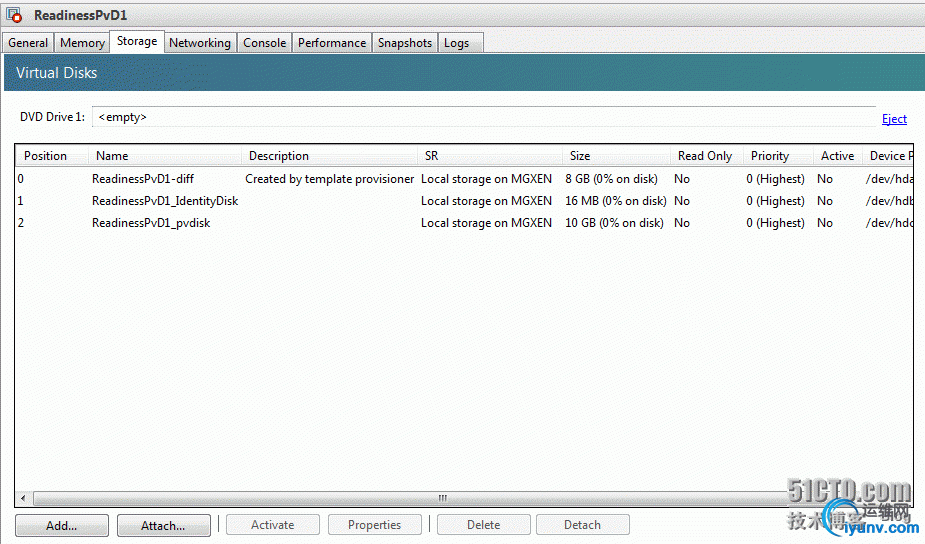Switch to the Console tab
The image size is (925, 544).
pos(264,42)
